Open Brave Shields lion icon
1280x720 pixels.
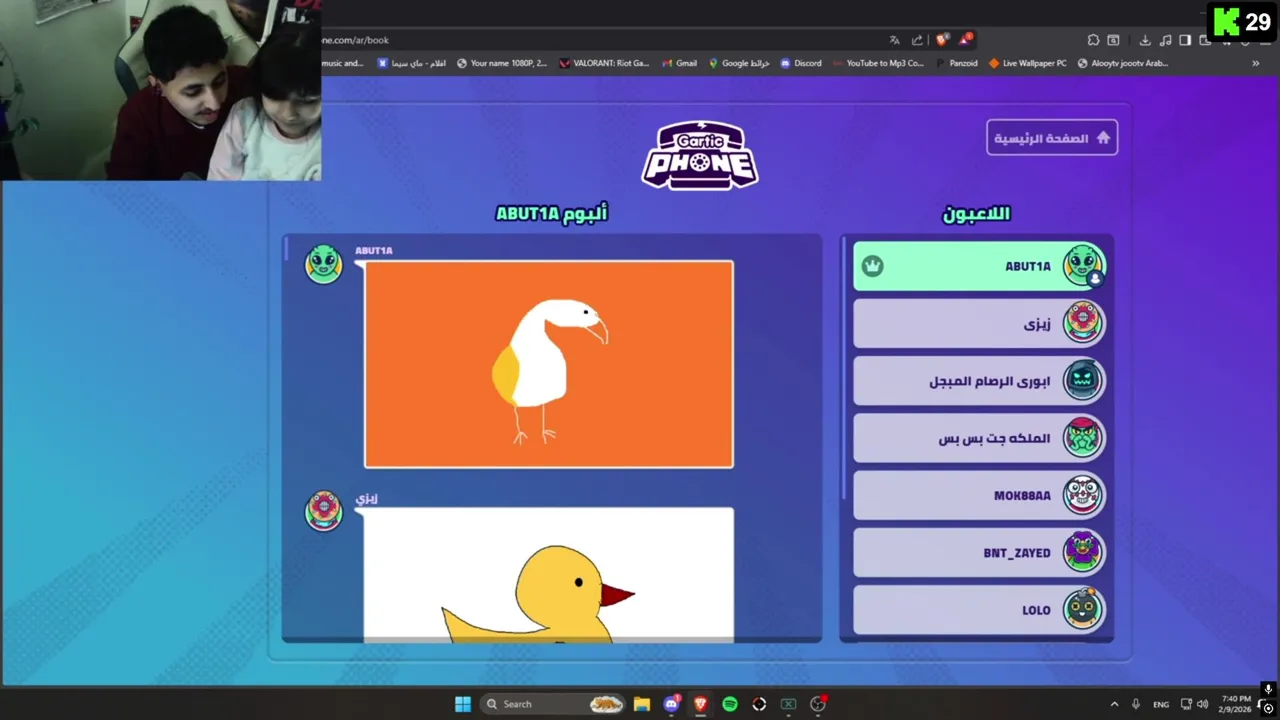942,40
